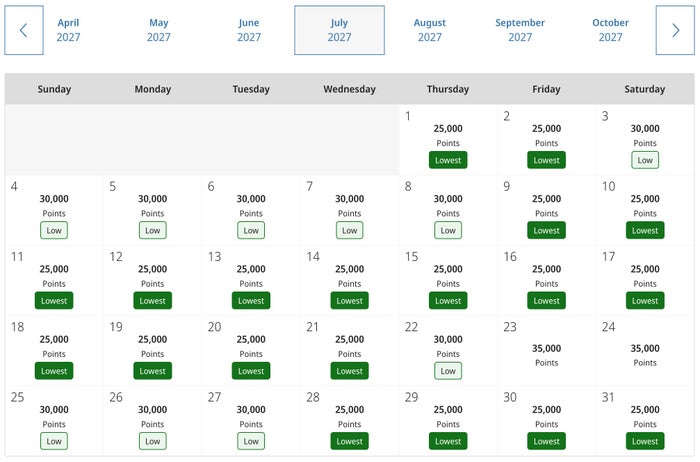700x462 pixels.
Task: Pick July 31 Lowest badge
Action: point(645,441)
